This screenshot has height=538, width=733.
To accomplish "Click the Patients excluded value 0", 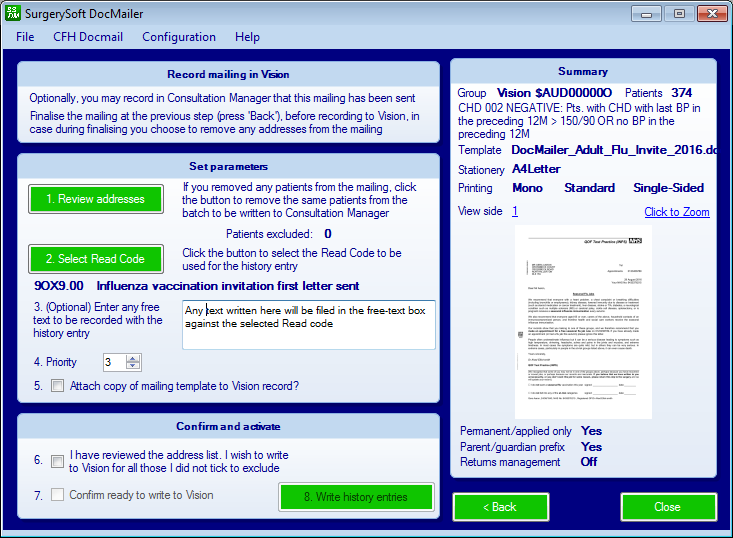I will [328, 234].
